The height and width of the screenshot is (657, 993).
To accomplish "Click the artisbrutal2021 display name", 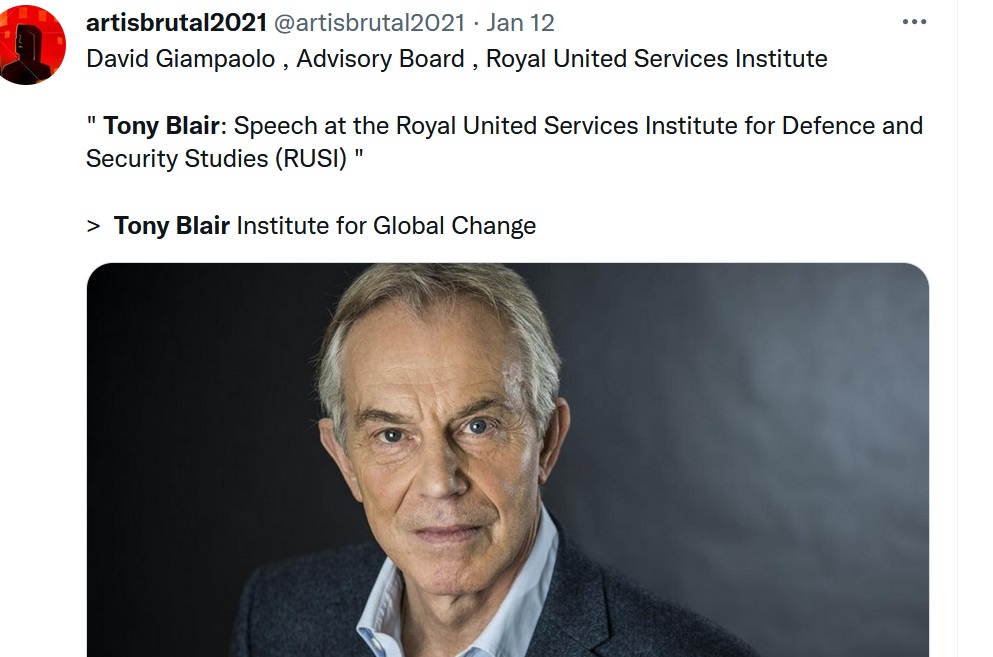I will tap(176, 22).
